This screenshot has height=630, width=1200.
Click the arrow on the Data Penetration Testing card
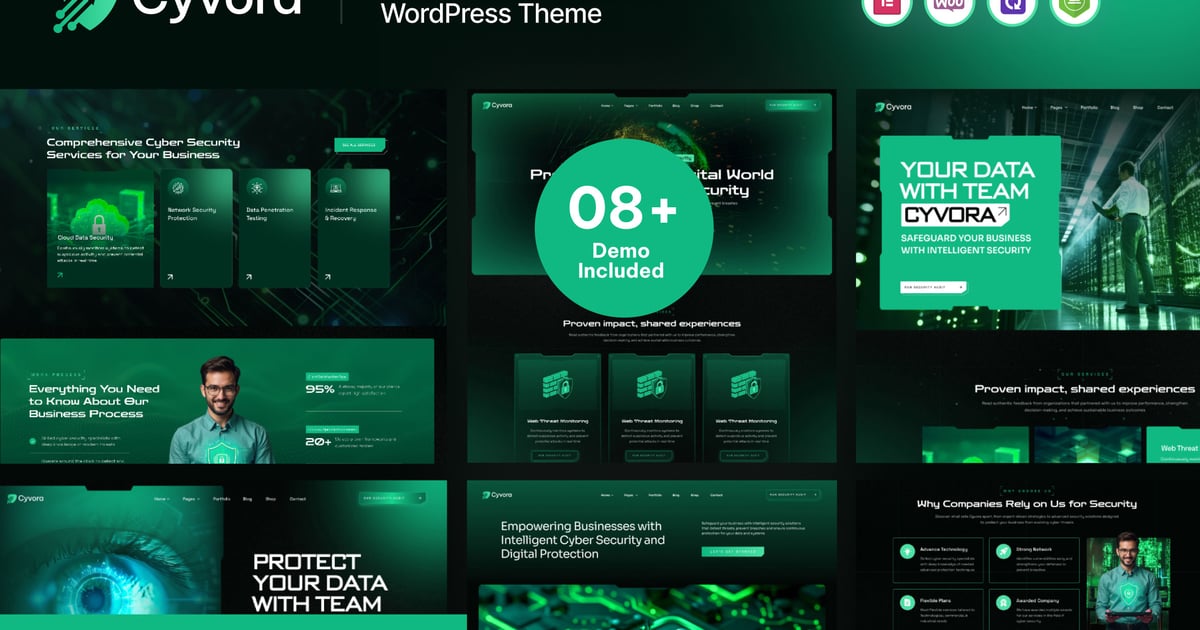[248, 276]
